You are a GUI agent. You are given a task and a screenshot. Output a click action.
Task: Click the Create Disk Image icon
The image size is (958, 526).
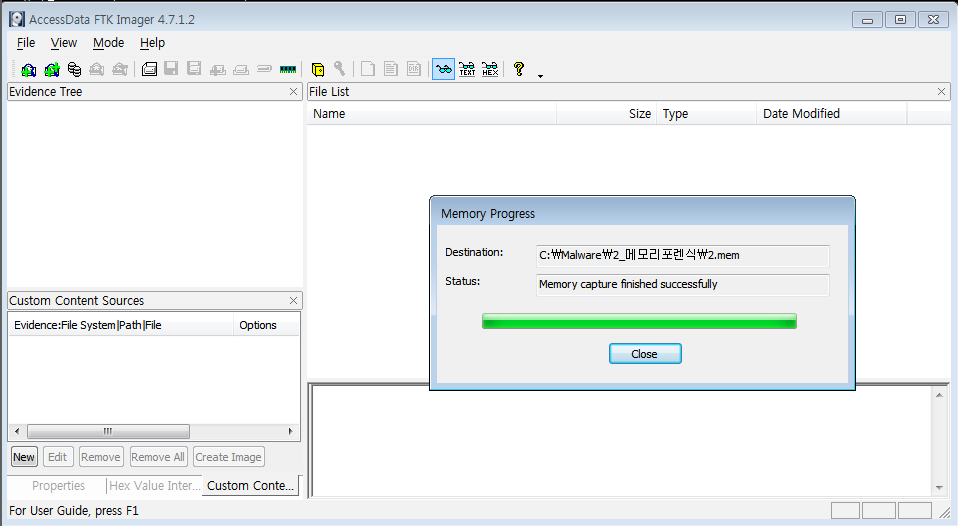[x=149, y=69]
